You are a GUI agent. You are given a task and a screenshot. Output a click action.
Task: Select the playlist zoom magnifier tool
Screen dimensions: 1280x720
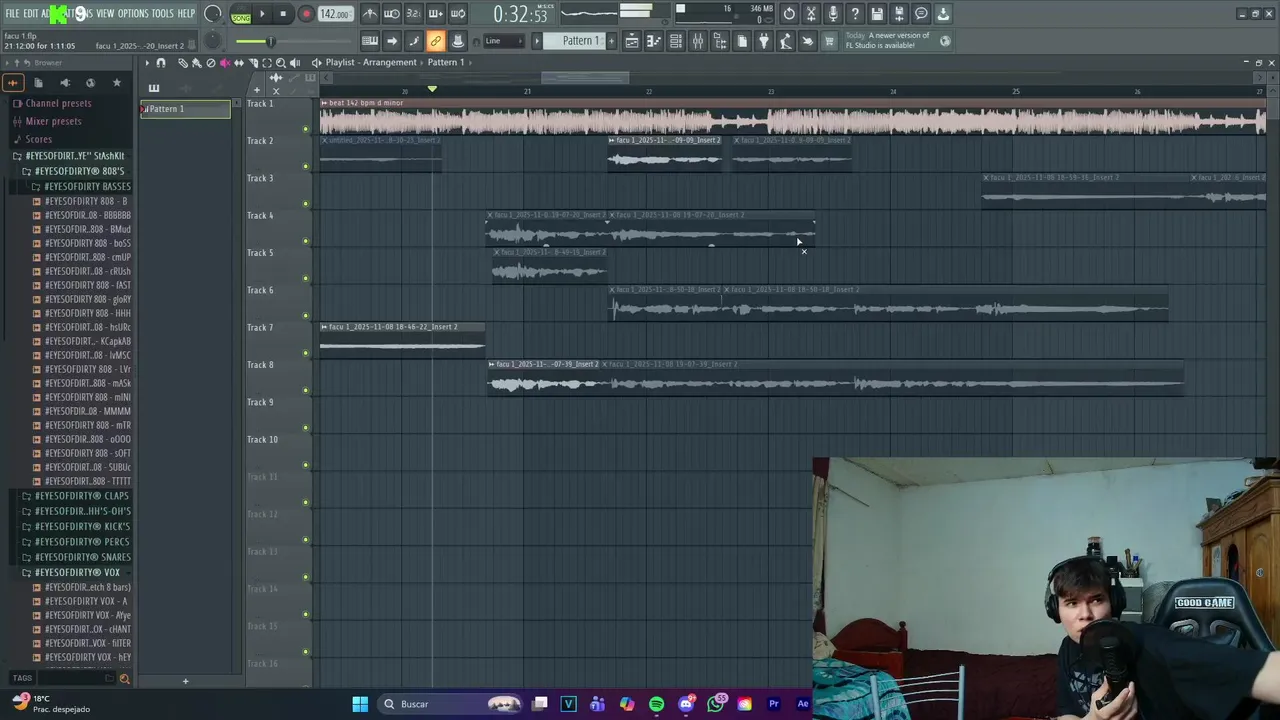(x=280, y=63)
